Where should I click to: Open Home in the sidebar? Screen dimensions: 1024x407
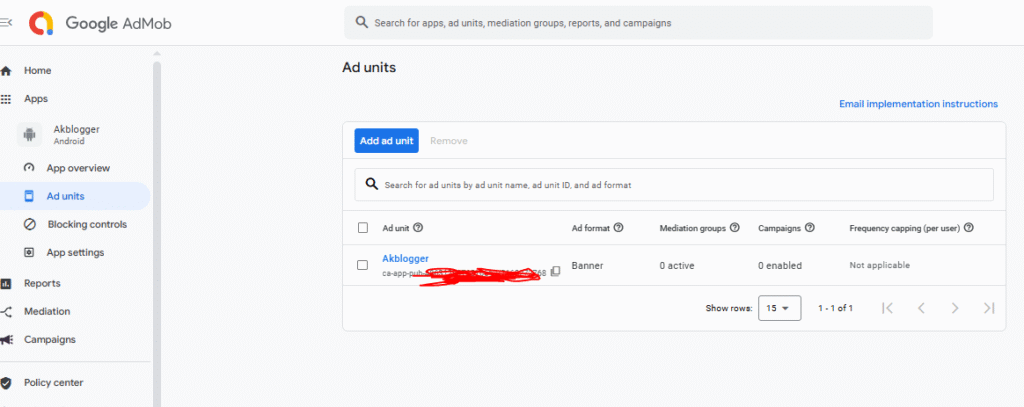click(x=37, y=71)
